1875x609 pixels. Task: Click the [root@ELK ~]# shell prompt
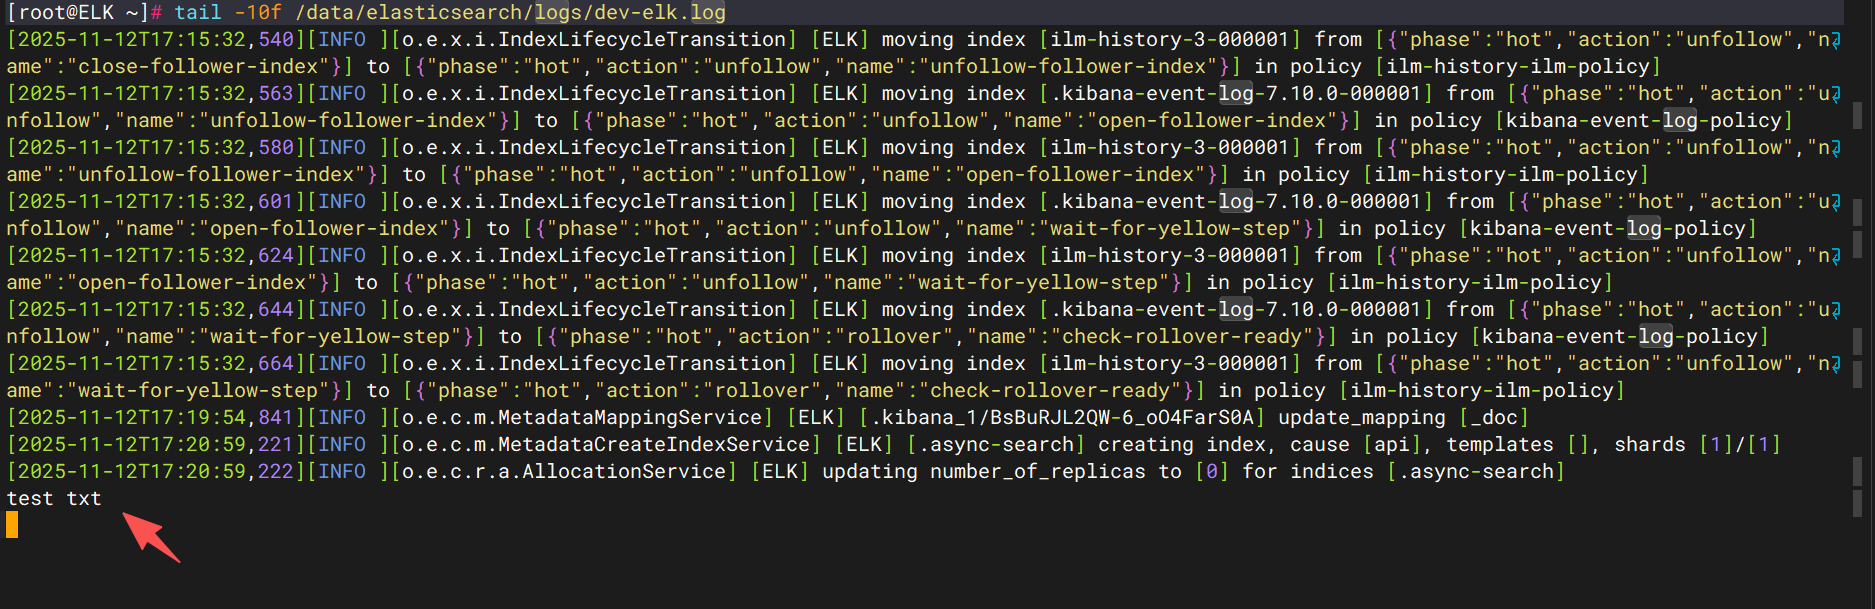pos(78,12)
